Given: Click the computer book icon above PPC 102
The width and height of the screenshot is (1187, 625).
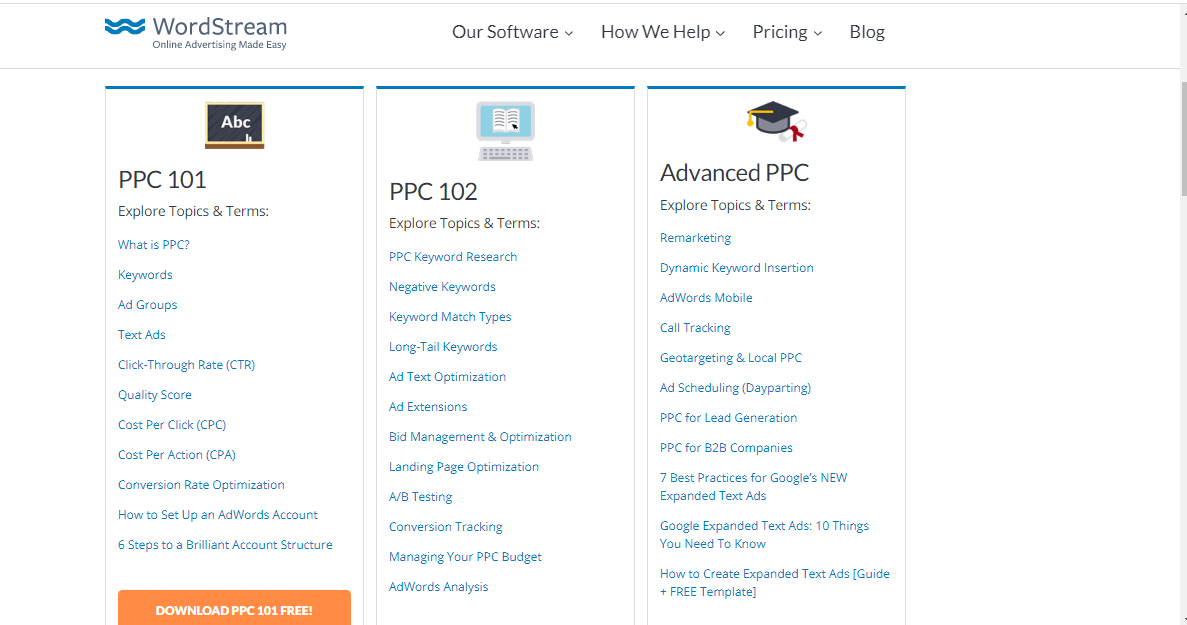Looking at the screenshot, I should coord(506,131).
